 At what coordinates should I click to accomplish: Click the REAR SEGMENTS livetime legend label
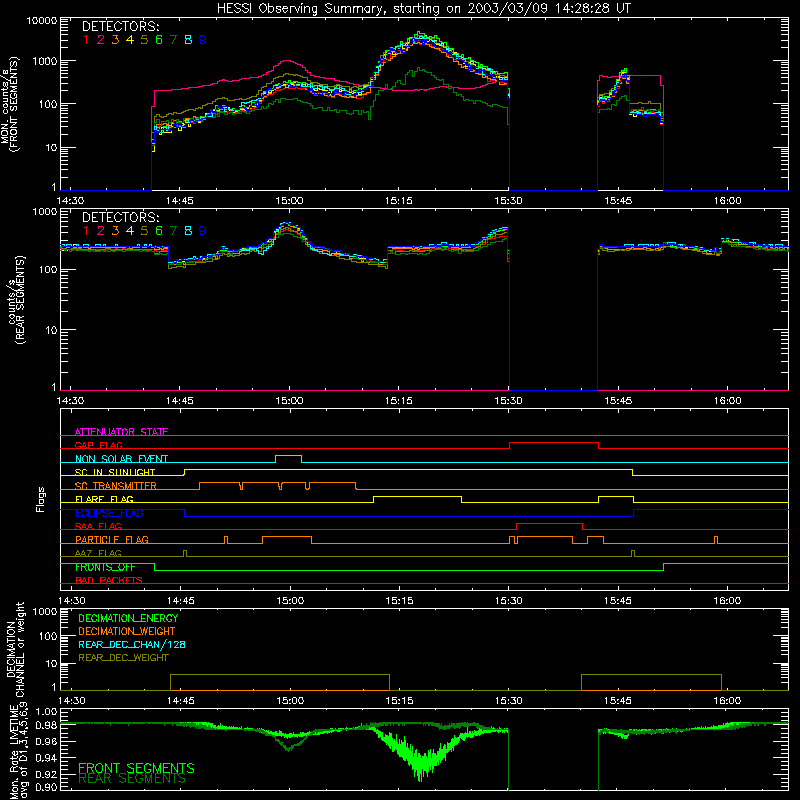(x=132, y=779)
